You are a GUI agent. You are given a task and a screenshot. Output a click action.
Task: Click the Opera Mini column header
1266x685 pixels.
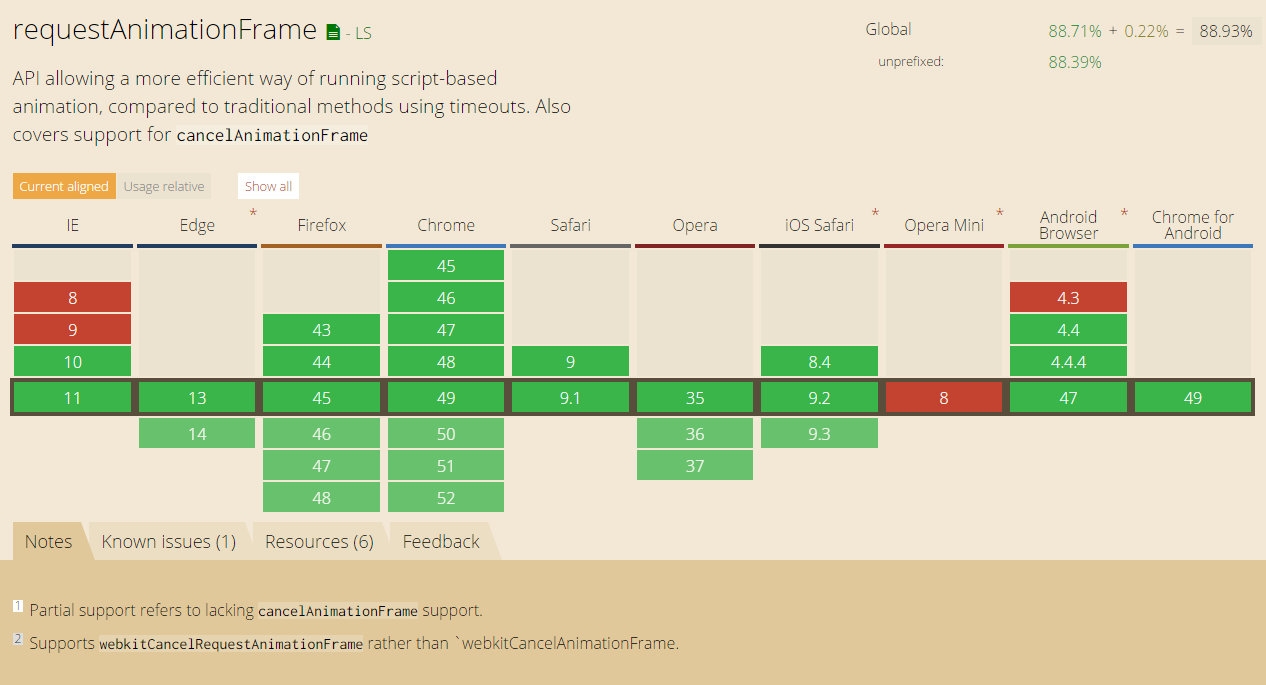[944, 225]
